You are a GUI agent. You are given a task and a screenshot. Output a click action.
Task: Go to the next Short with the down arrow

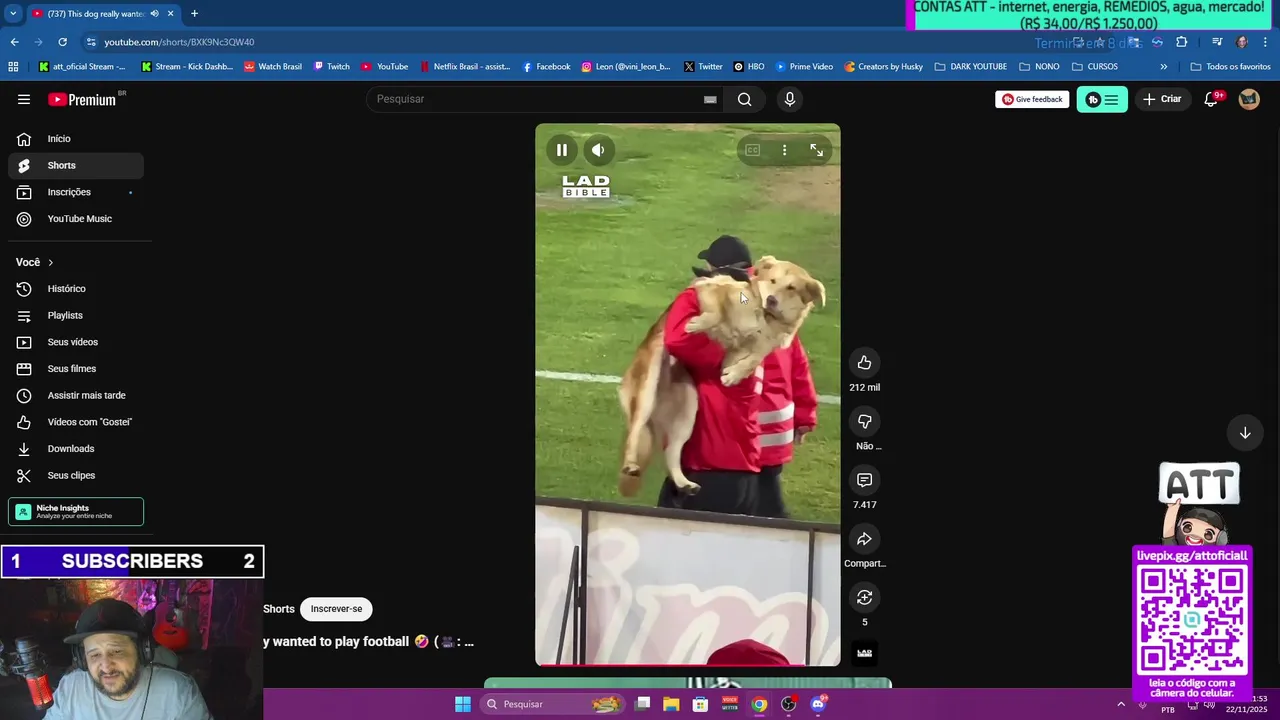(x=1245, y=433)
